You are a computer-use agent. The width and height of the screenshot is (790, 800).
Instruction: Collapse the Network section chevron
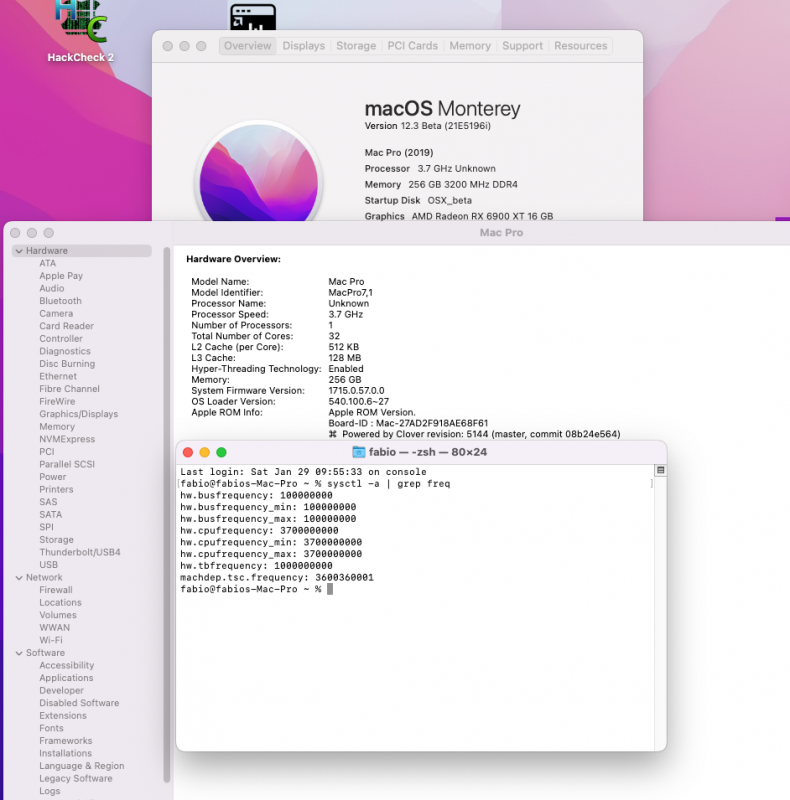click(19, 578)
